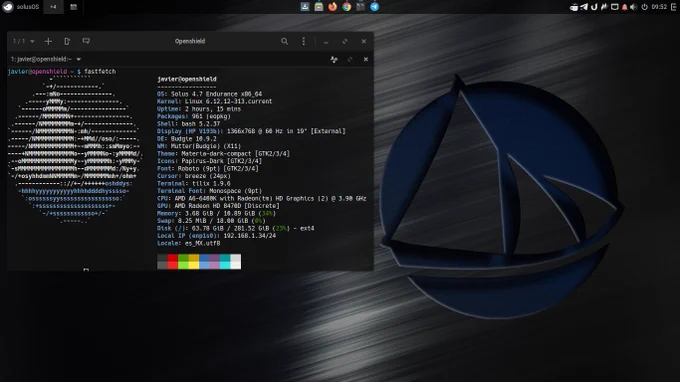This screenshot has width=680, height=382.
Task: Click the 09:52 clock
Action: pos(659,7)
